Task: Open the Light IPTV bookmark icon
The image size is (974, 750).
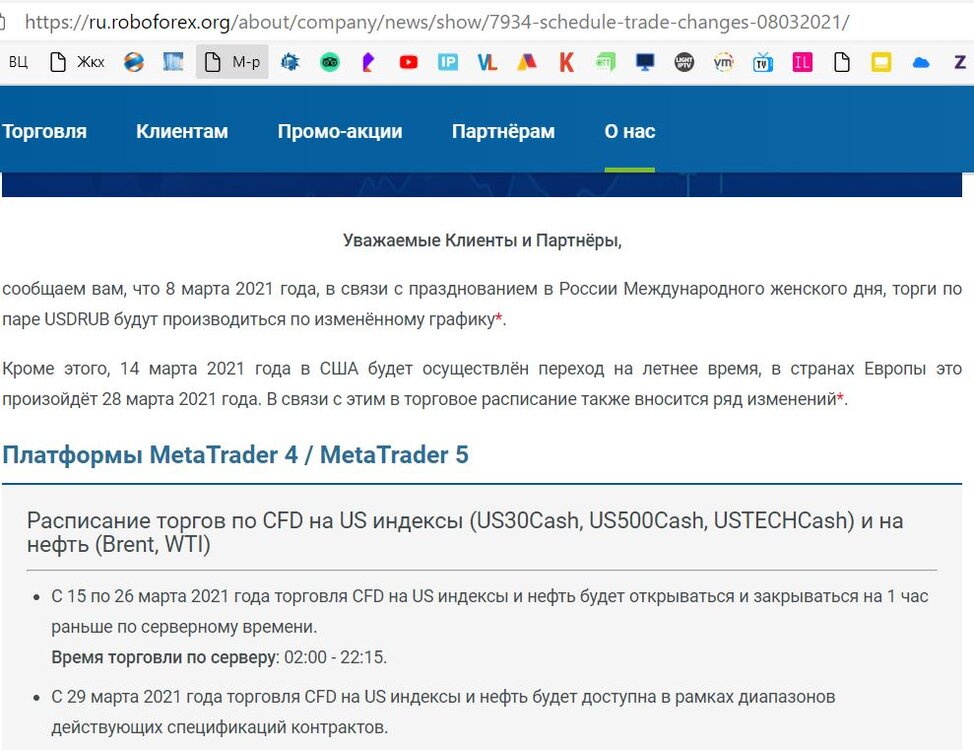Action: point(684,62)
